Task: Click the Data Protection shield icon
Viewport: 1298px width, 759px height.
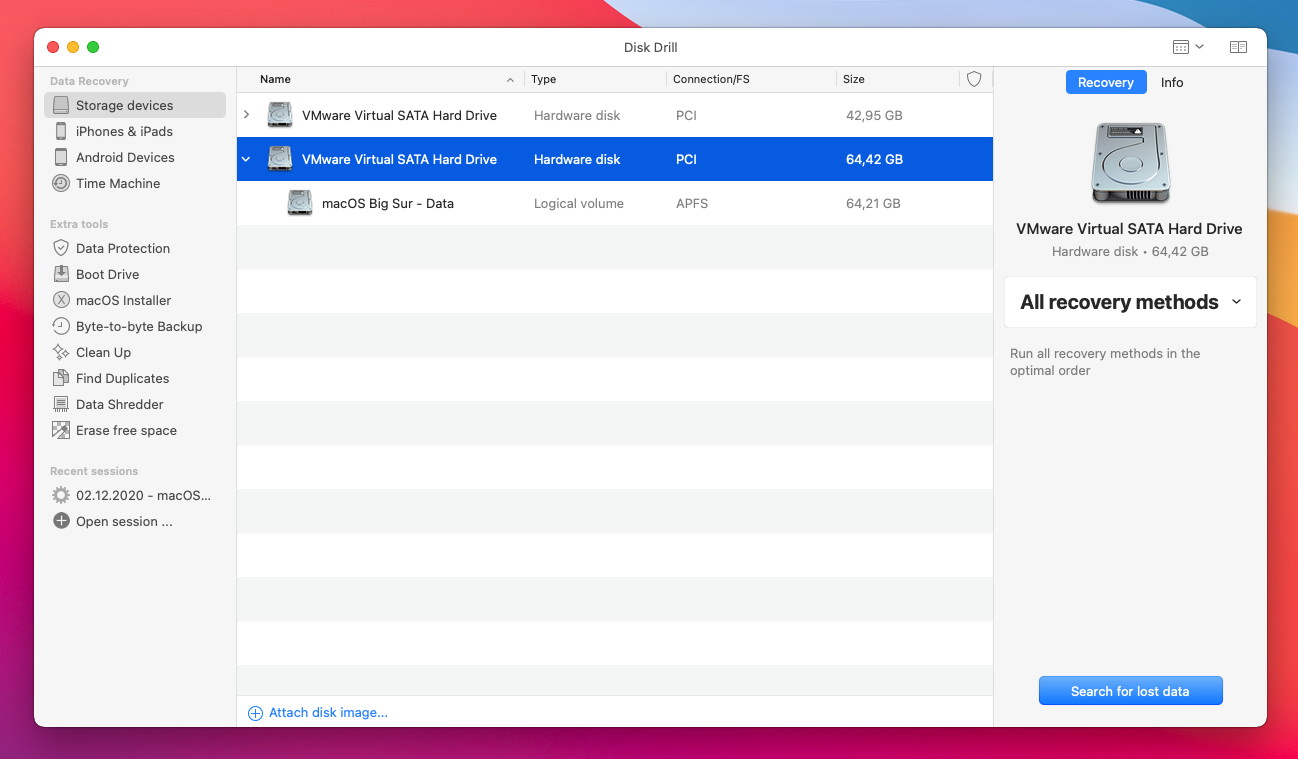Action: coord(61,248)
